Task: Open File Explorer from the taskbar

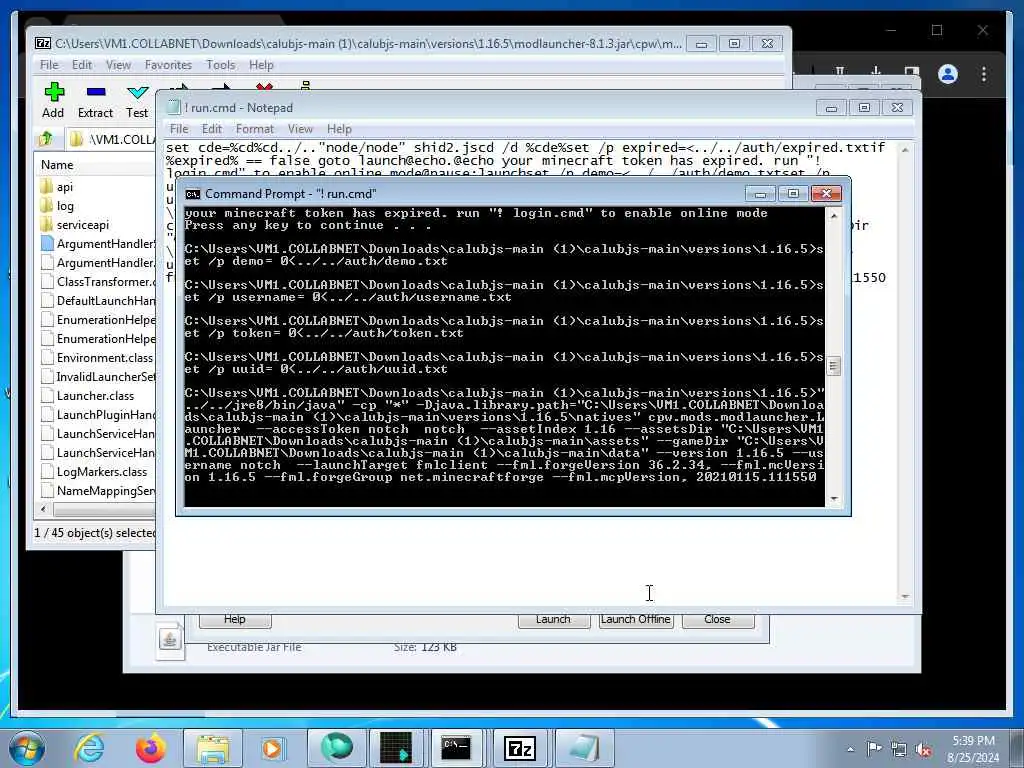Action: tap(212, 748)
